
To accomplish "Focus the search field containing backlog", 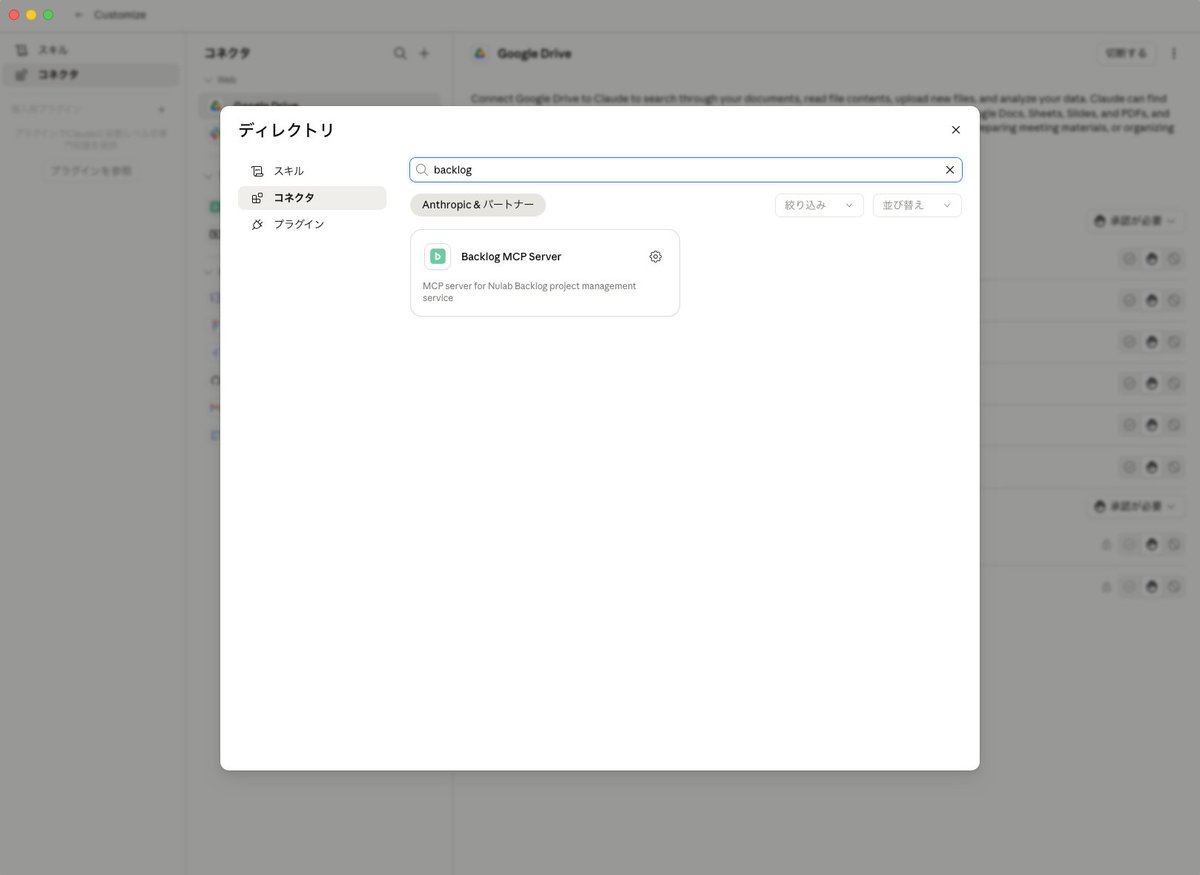I will [x=686, y=170].
